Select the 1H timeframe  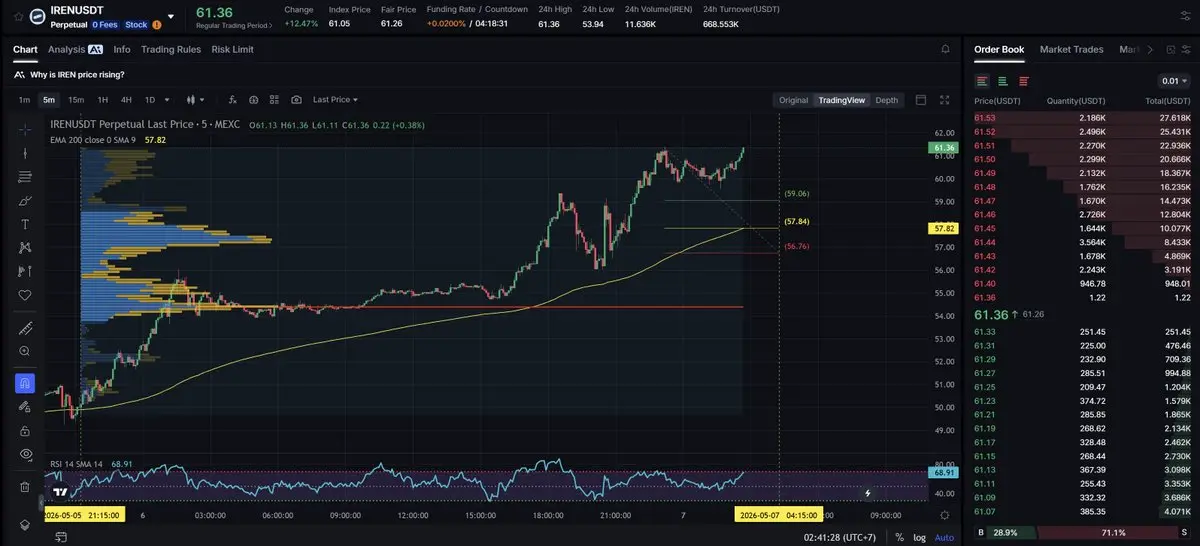tap(102, 100)
